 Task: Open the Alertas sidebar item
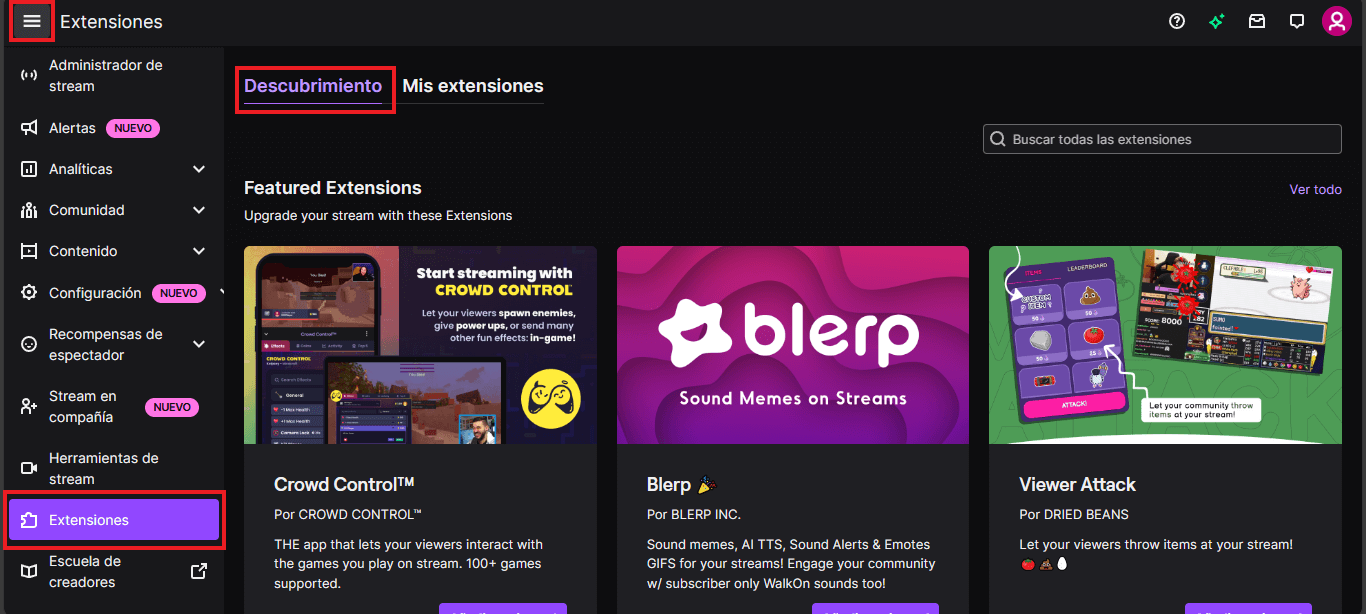tap(114, 128)
